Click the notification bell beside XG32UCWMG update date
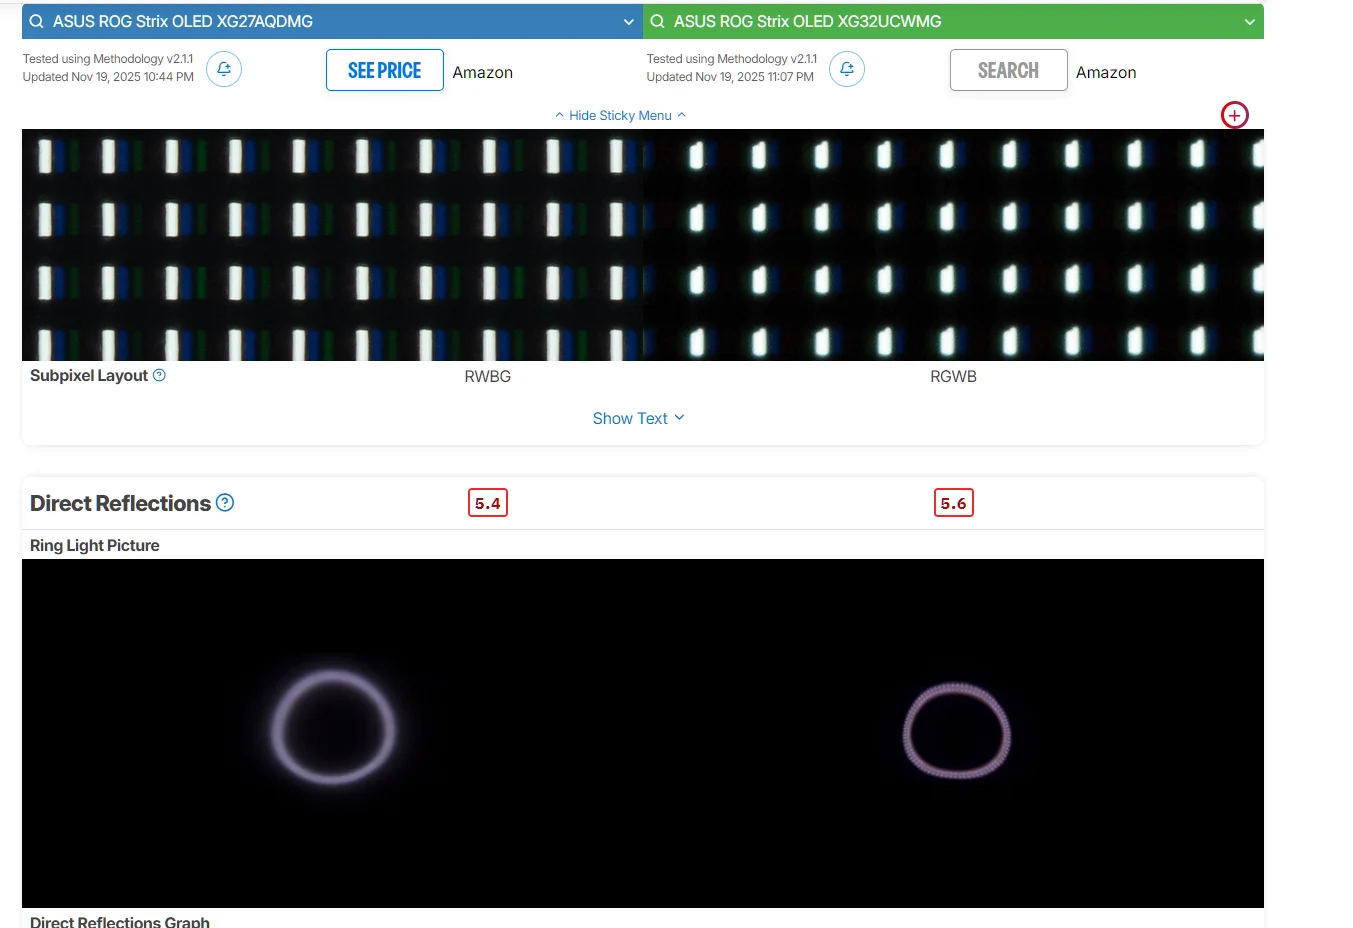The height and width of the screenshot is (928, 1353). pyautogui.click(x=847, y=68)
